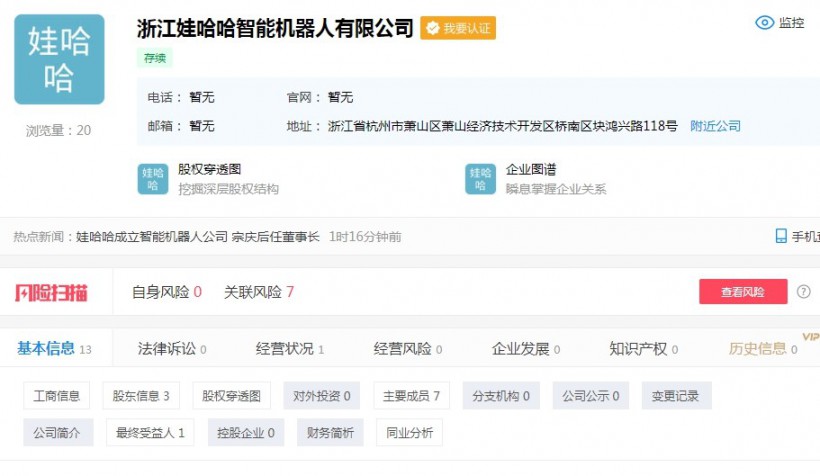
Task: Select the 主要成员 7 button
Action: point(412,395)
